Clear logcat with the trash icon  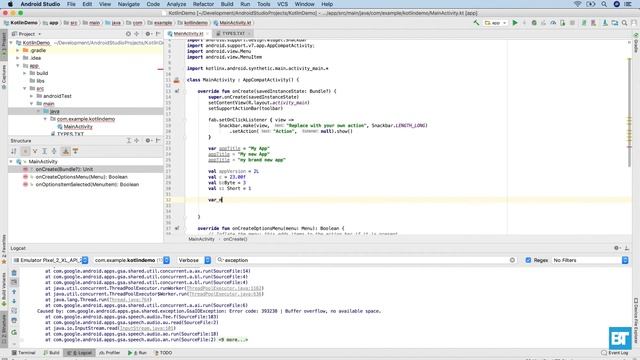(x=14, y=273)
